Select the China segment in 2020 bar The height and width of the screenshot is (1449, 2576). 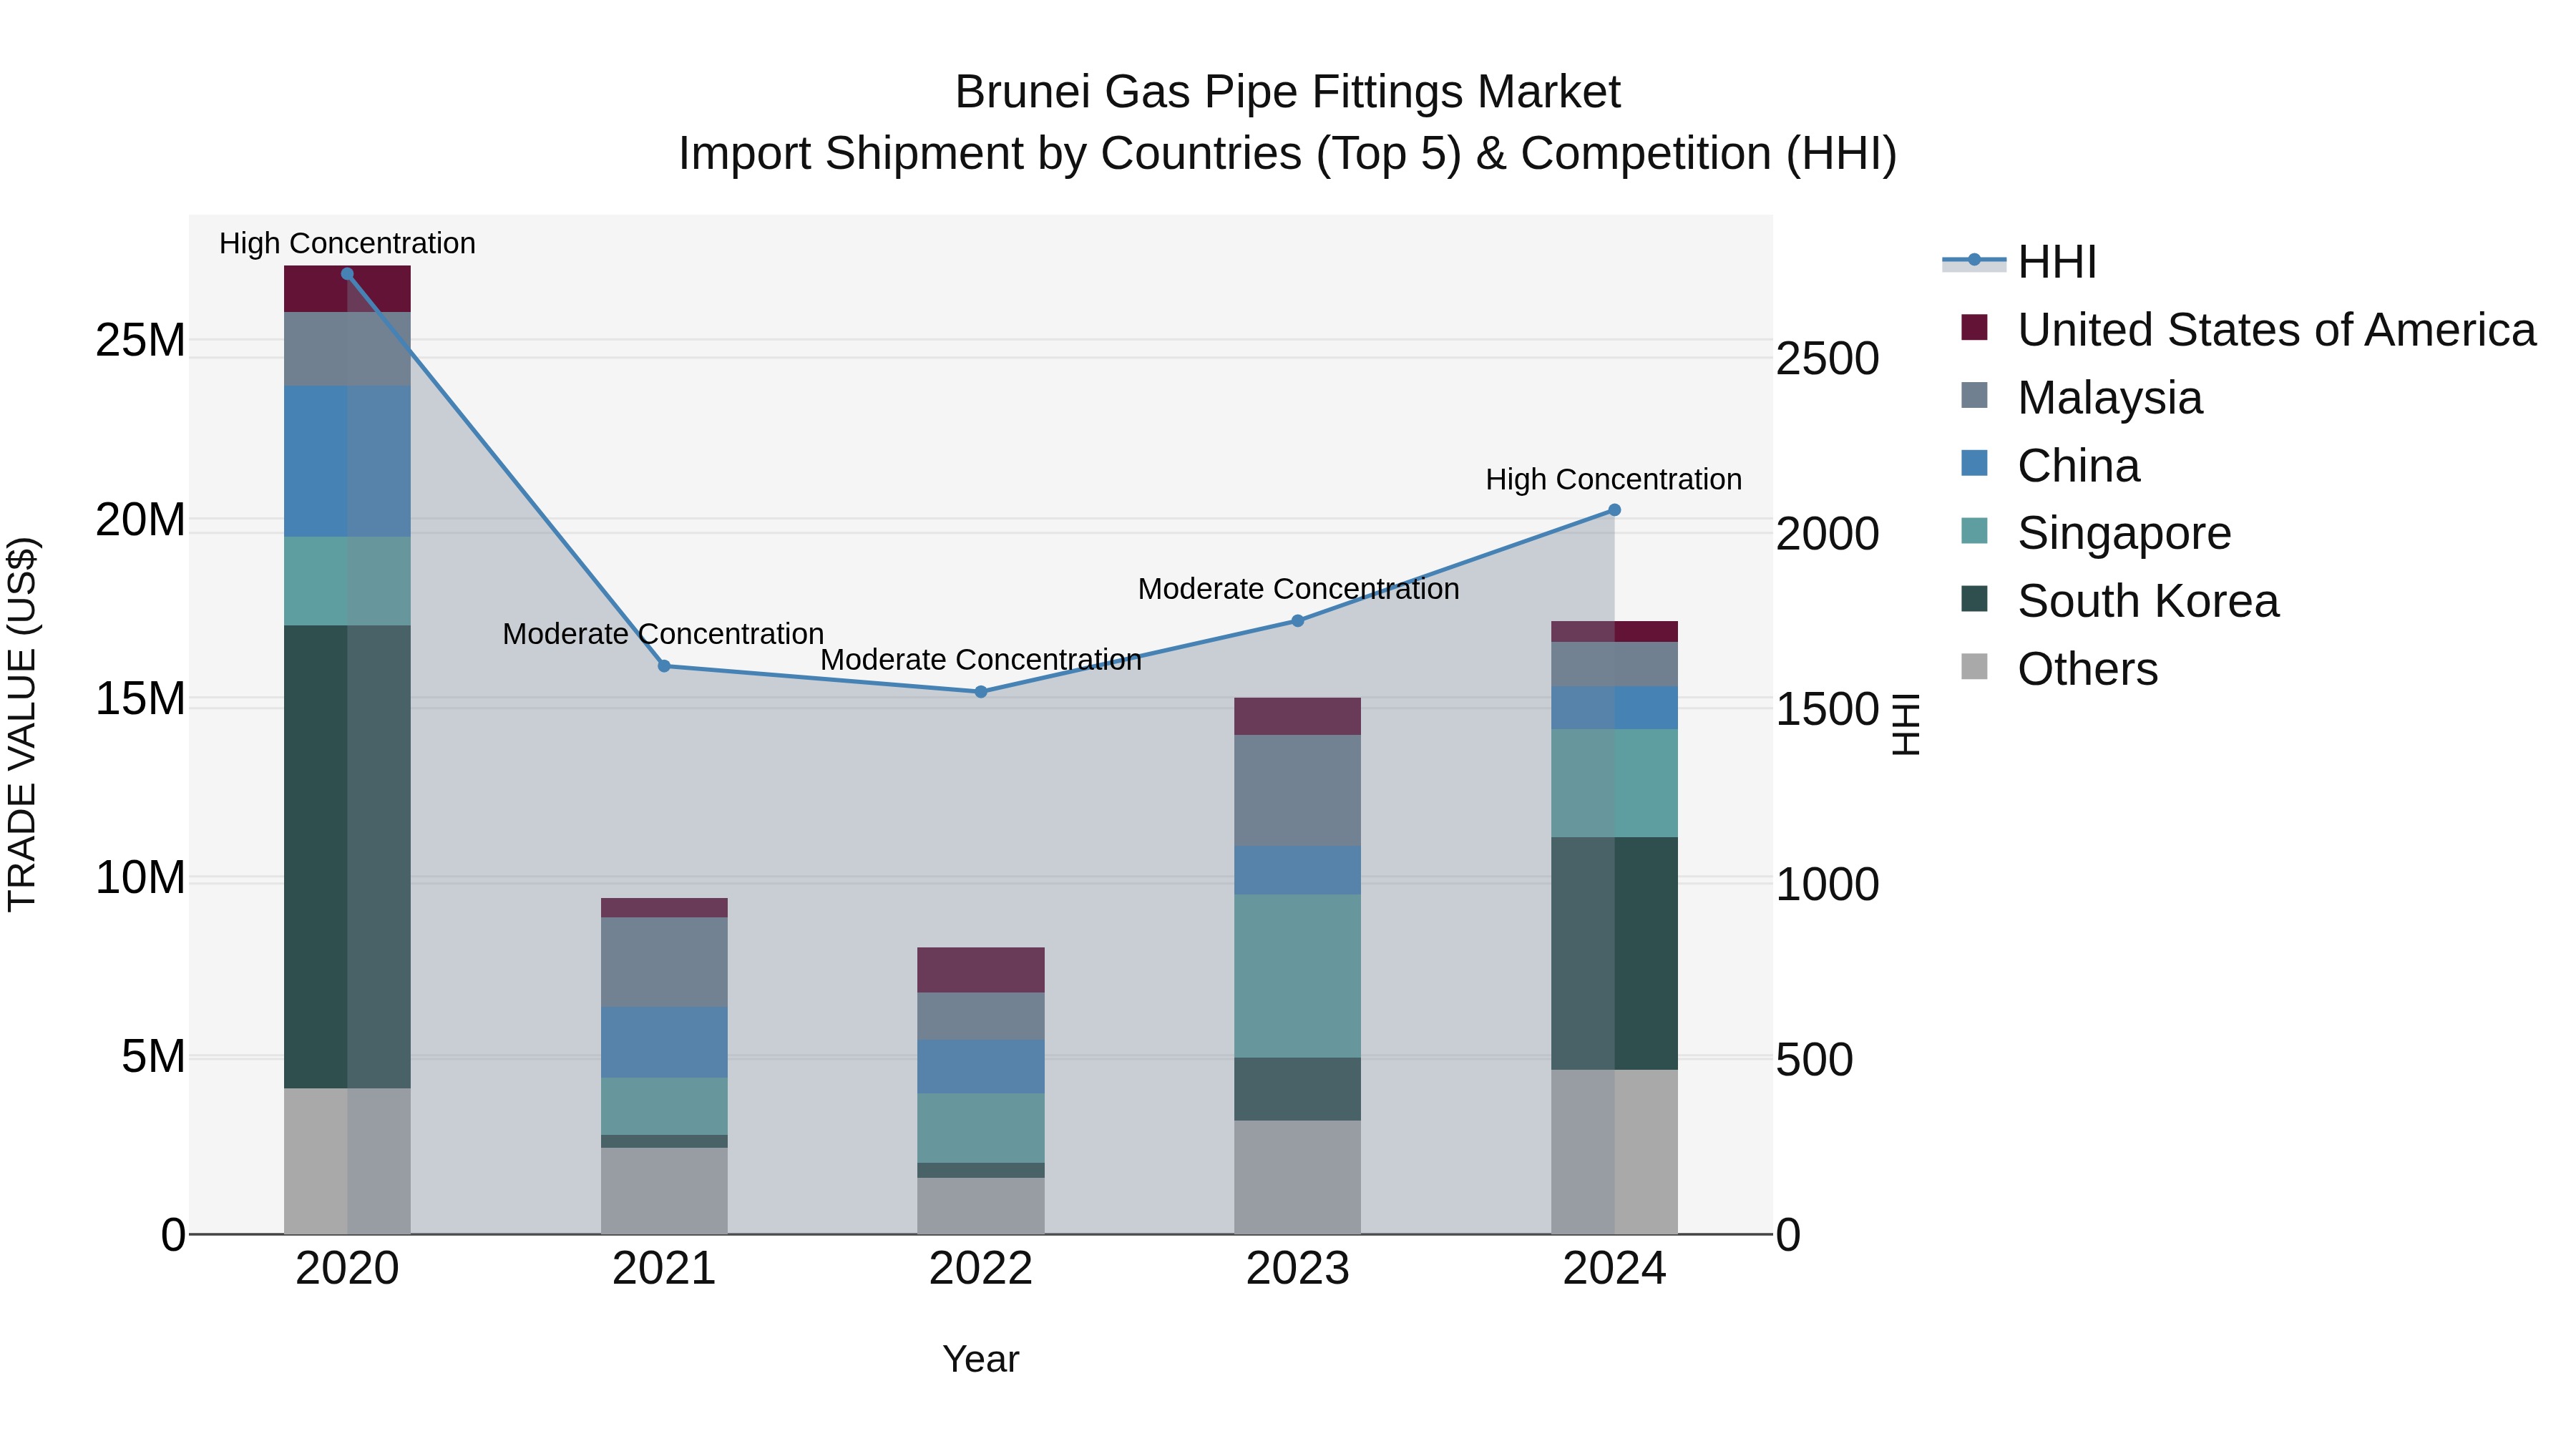tap(347, 462)
